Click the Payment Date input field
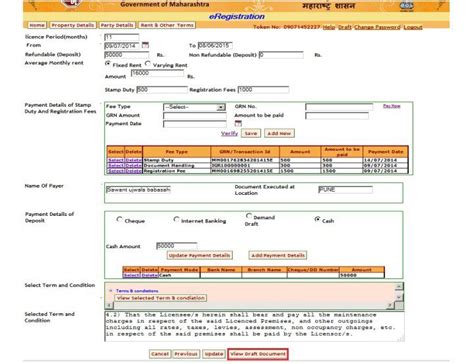Screen dimensions: 474x364 [195, 124]
